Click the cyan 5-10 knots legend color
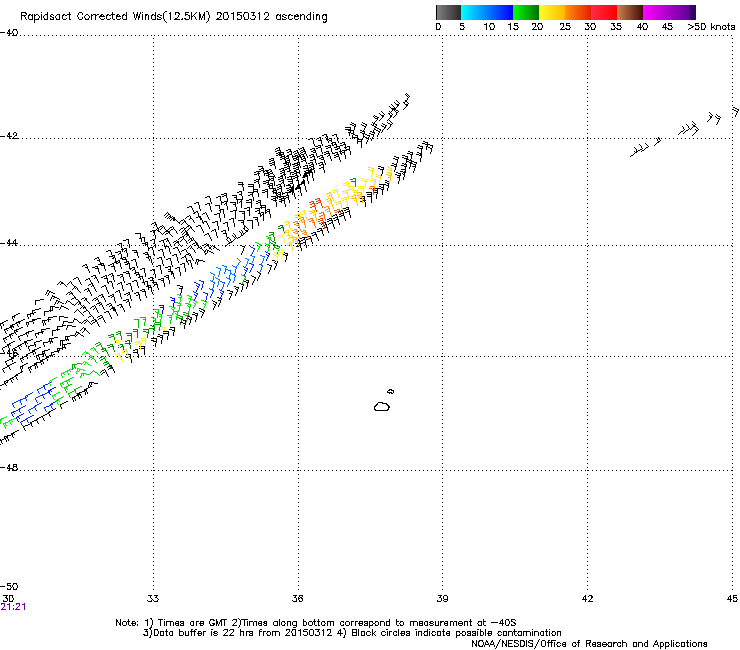The width and height of the screenshot is (740, 650). [x=474, y=12]
